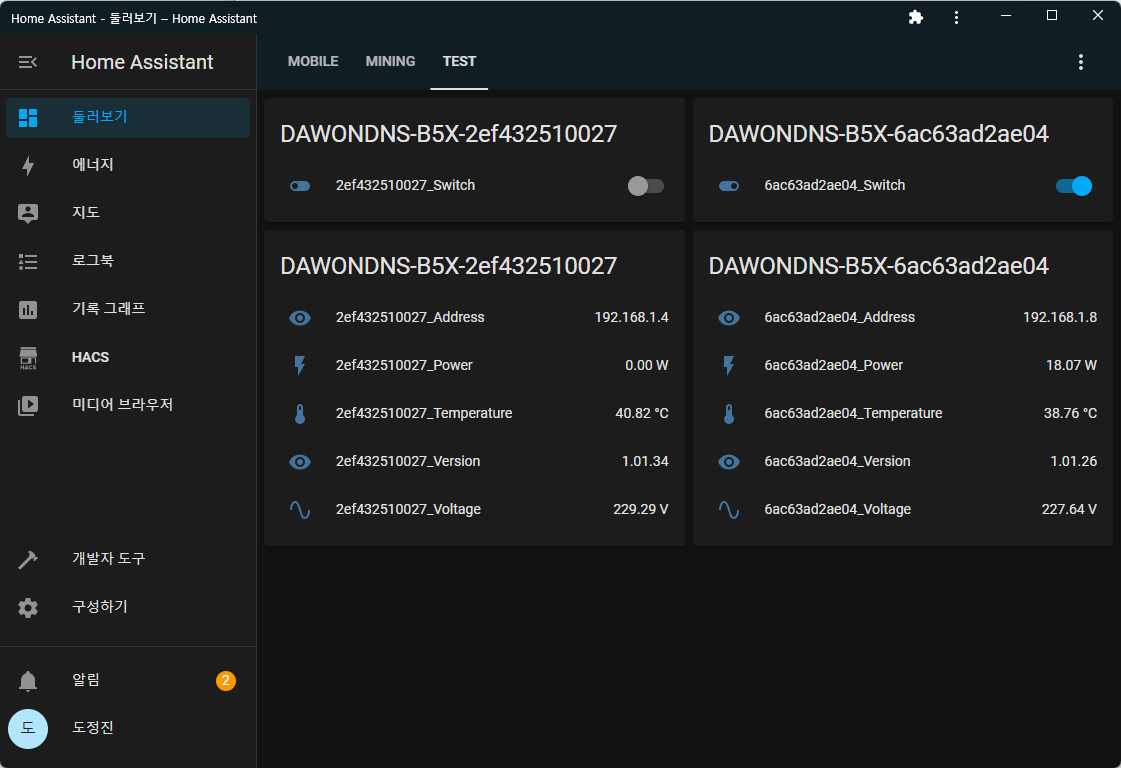Click flash icon for 6ac63ad2ae04_Power

(x=729, y=365)
